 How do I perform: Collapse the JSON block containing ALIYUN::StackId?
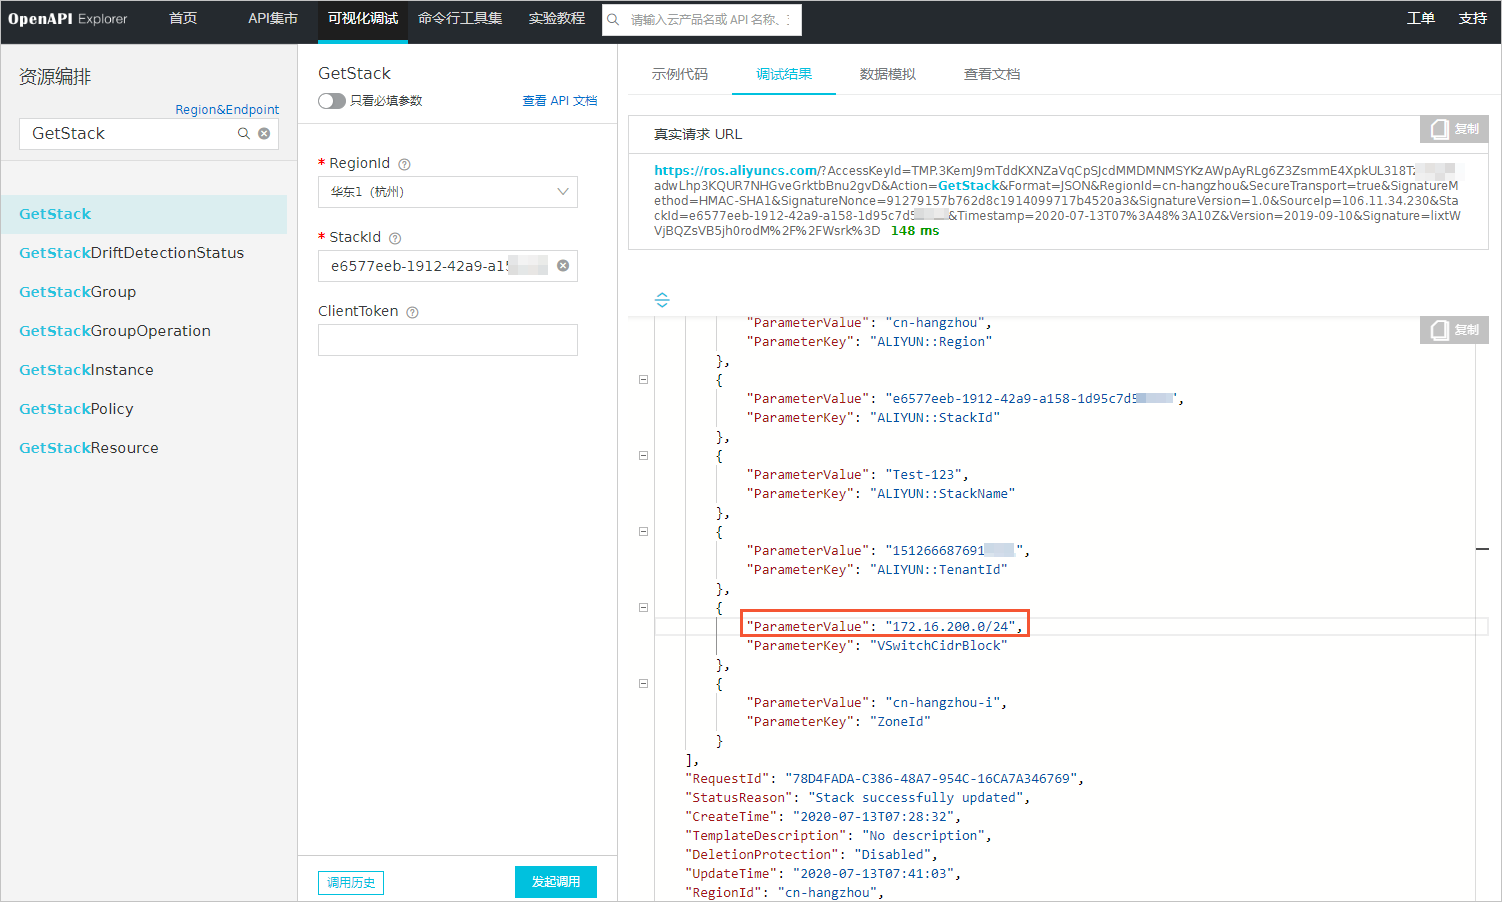[643, 380]
